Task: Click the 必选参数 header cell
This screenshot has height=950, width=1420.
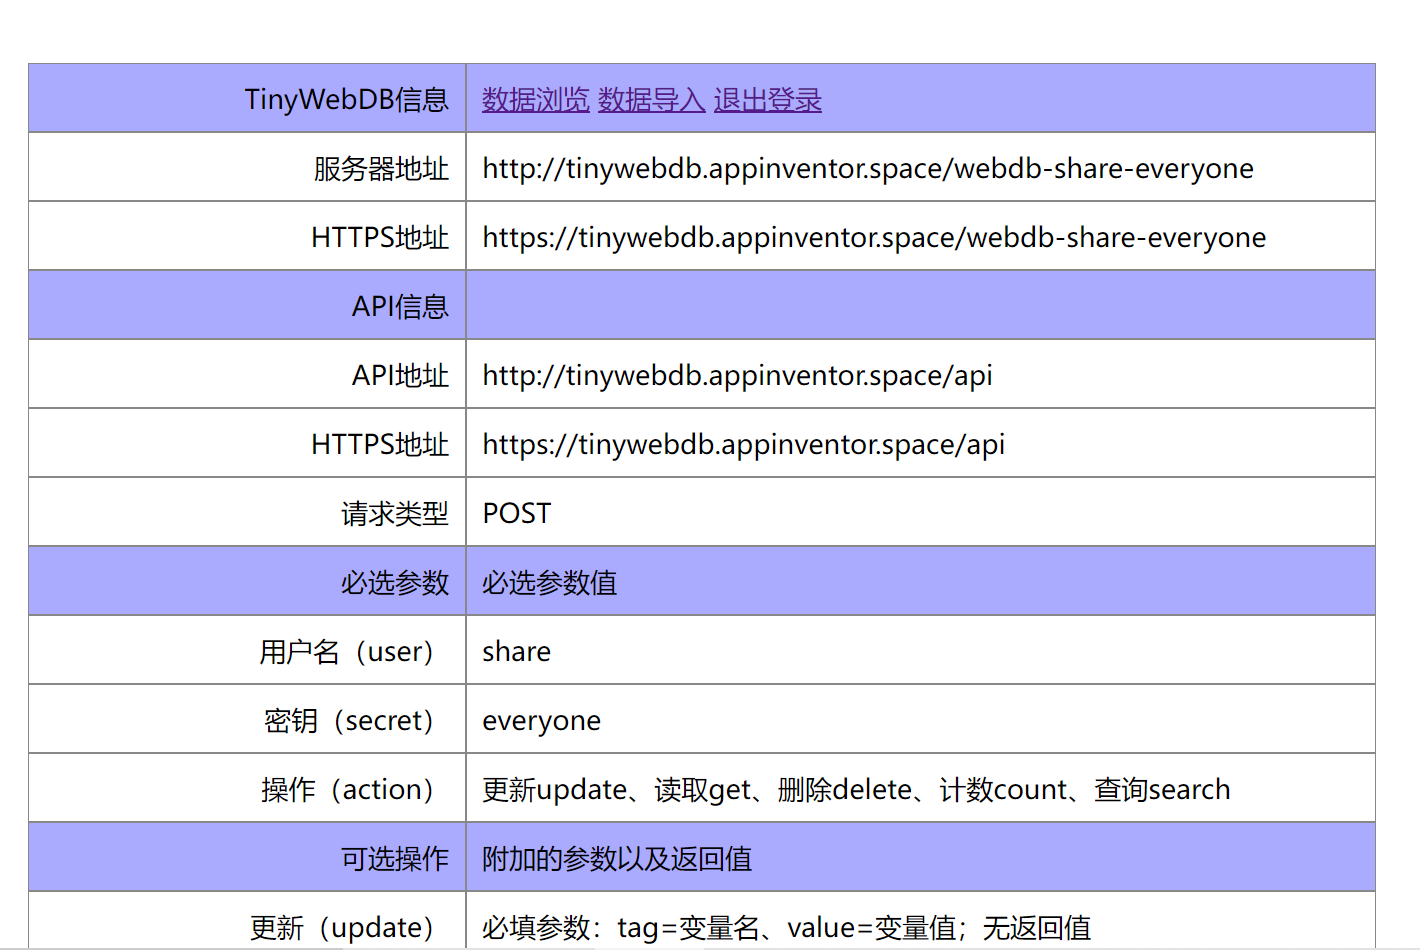Action: (247, 581)
